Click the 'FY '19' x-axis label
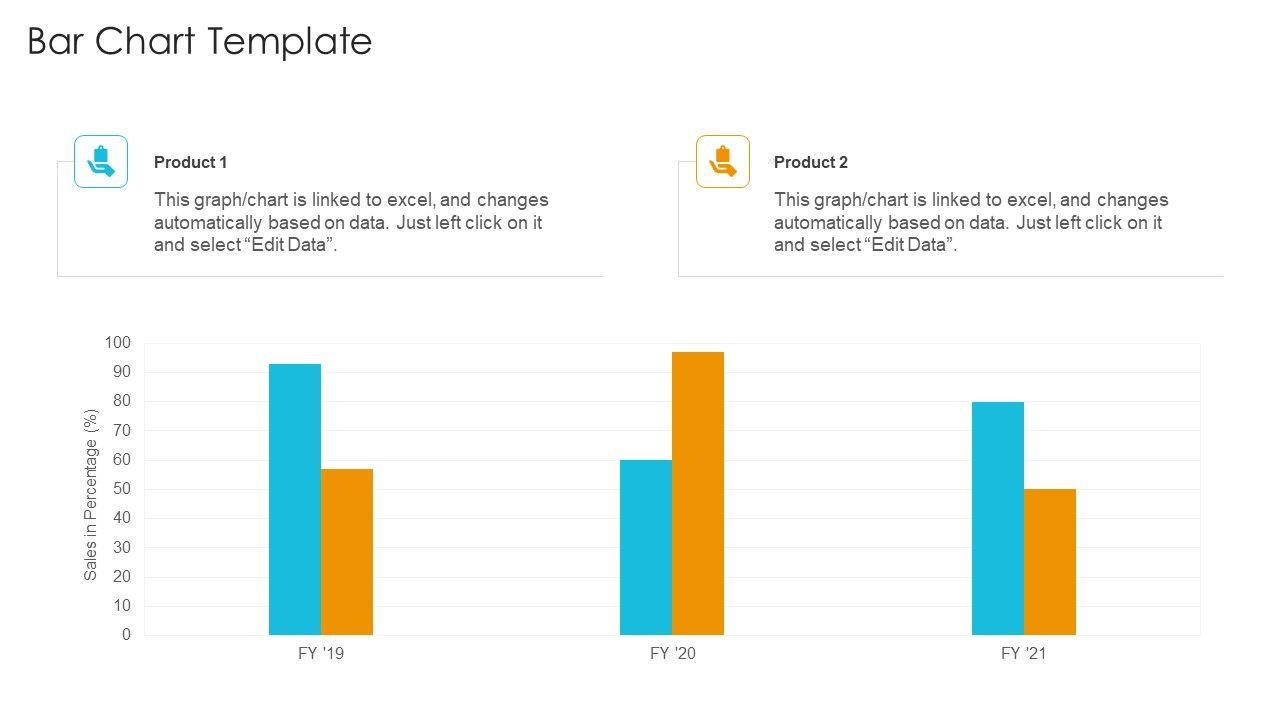The height and width of the screenshot is (720, 1280). pyautogui.click(x=321, y=654)
